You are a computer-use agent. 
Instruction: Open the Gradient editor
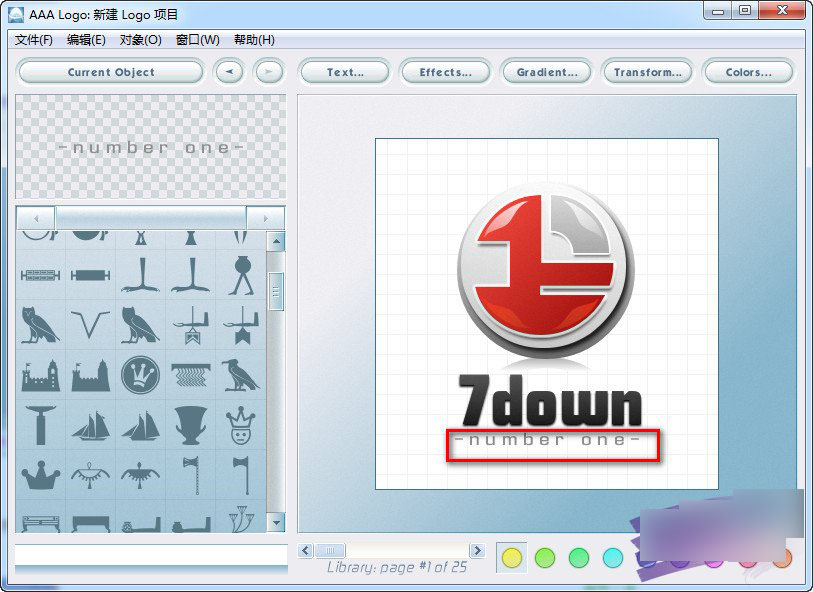pyautogui.click(x=546, y=71)
